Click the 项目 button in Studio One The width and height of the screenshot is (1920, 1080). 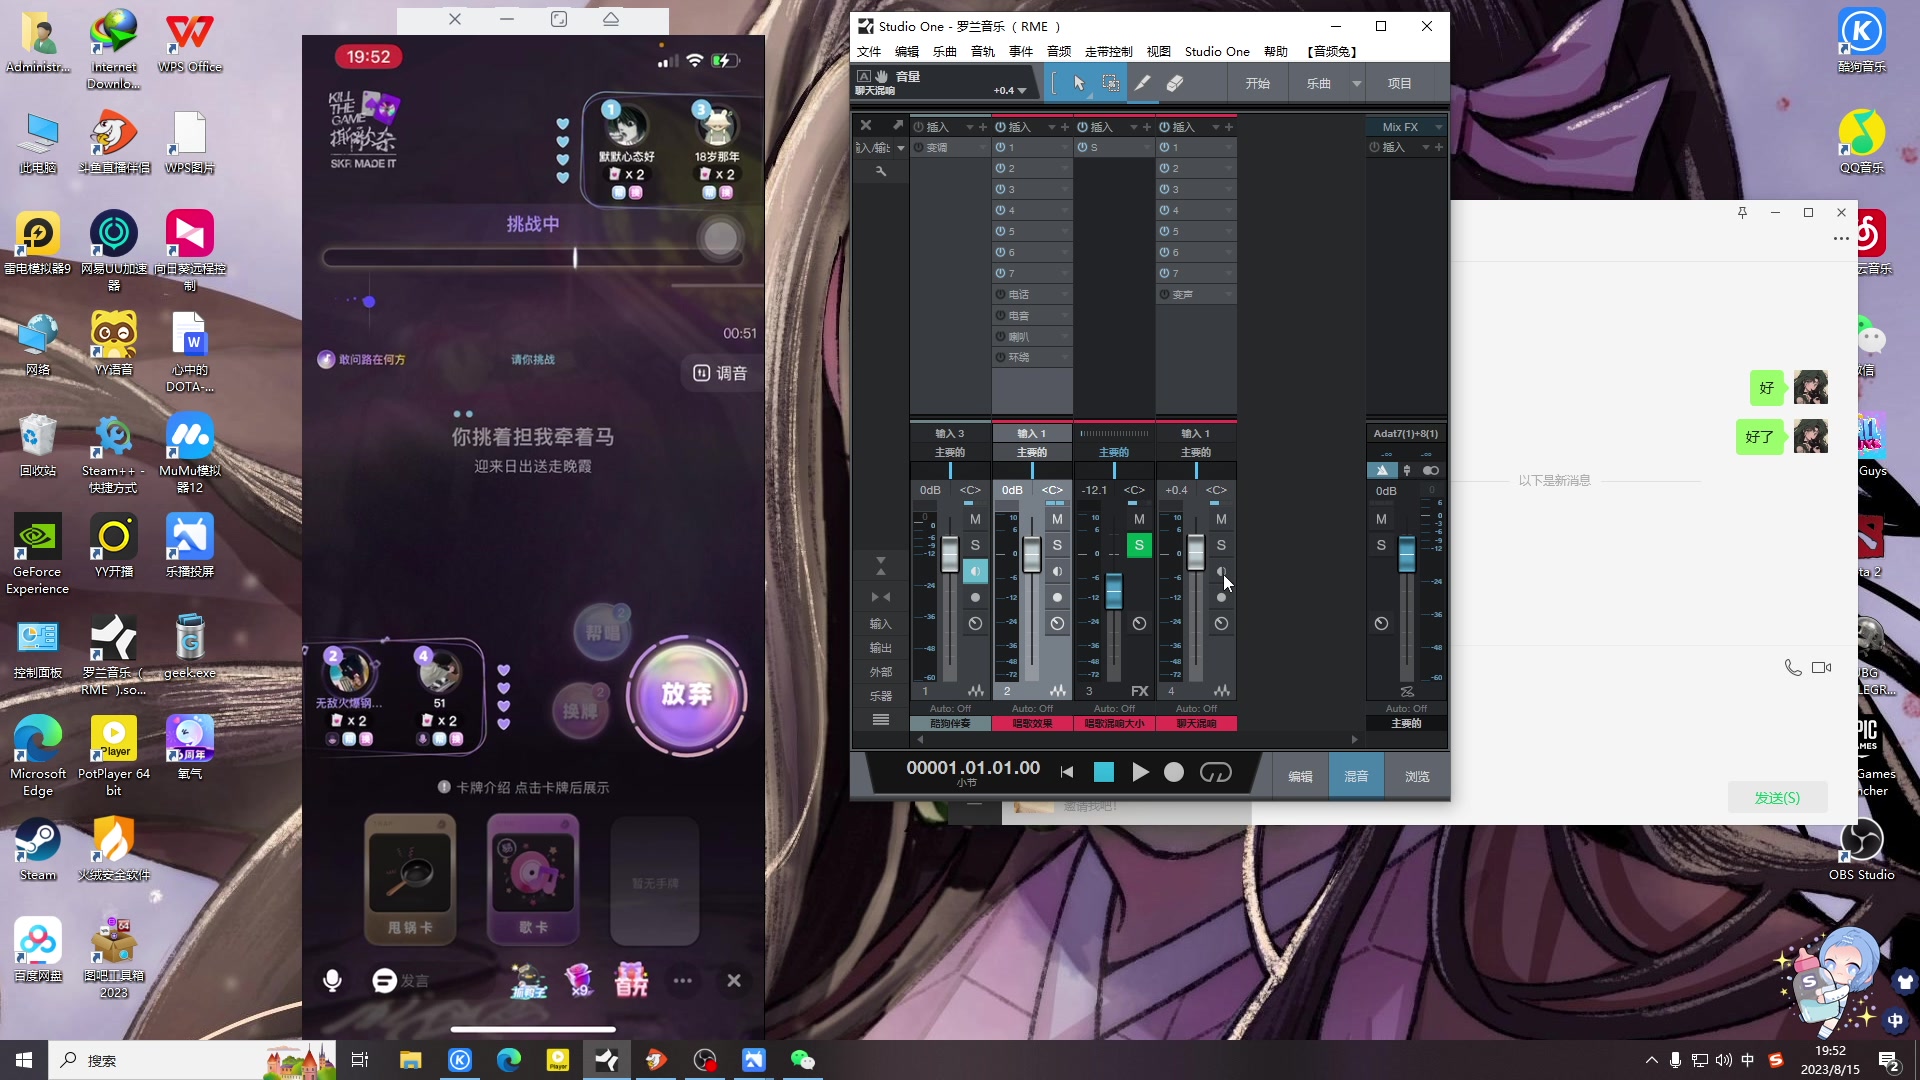pyautogui.click(x=1399, y=84)
